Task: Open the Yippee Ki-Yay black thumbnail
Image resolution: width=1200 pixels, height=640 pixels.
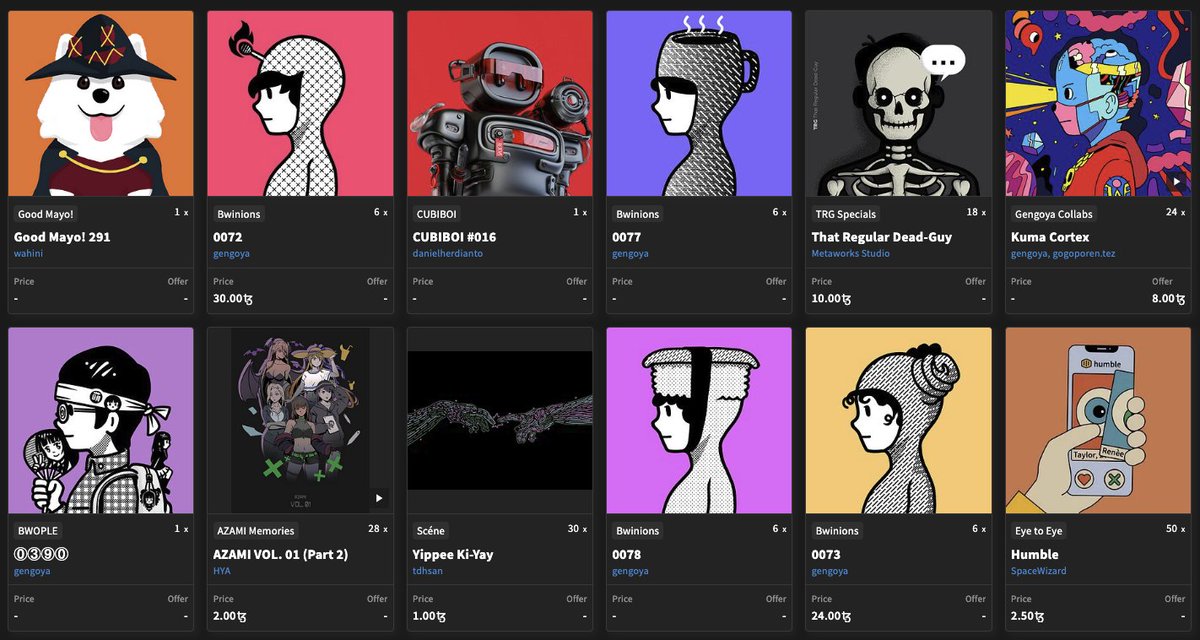Action: [500, 421]
